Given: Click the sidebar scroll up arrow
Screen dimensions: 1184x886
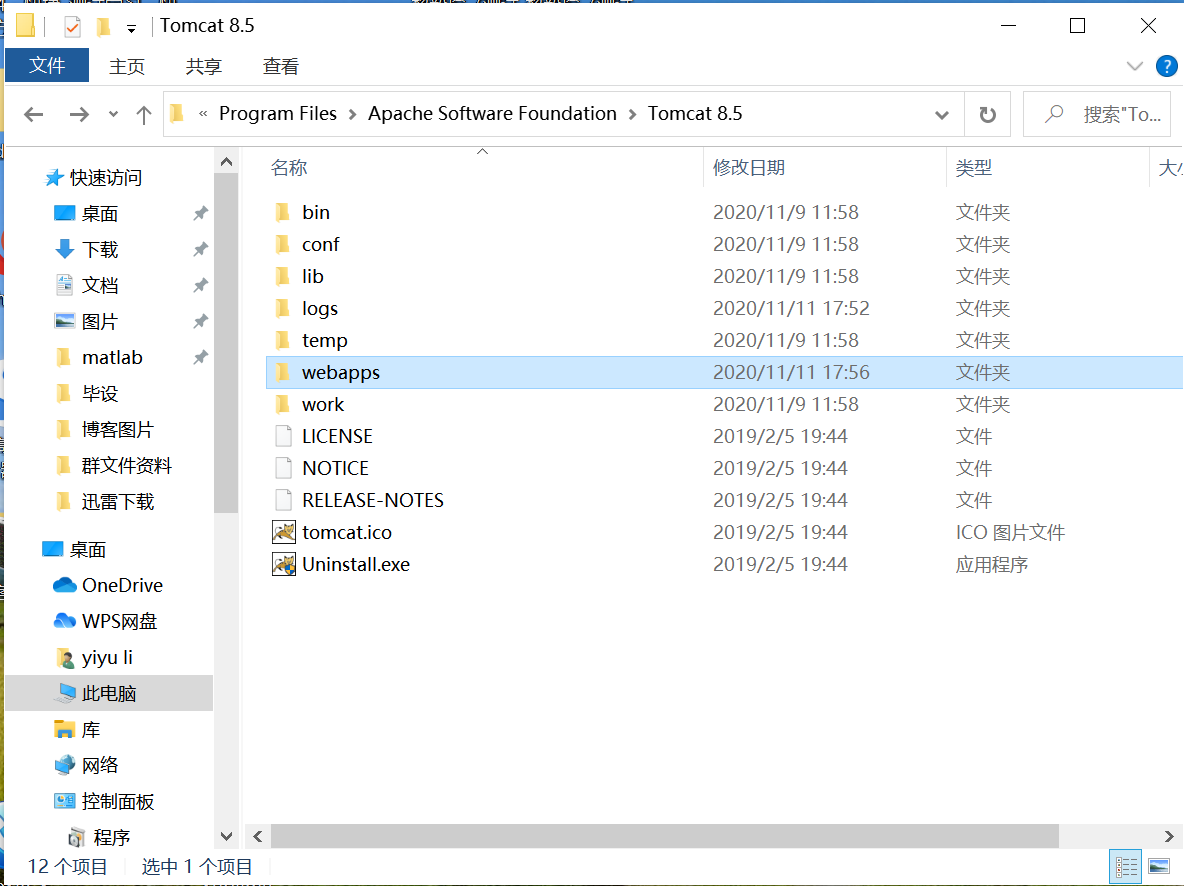Looking at the screenshot, I should coord(226,162).
